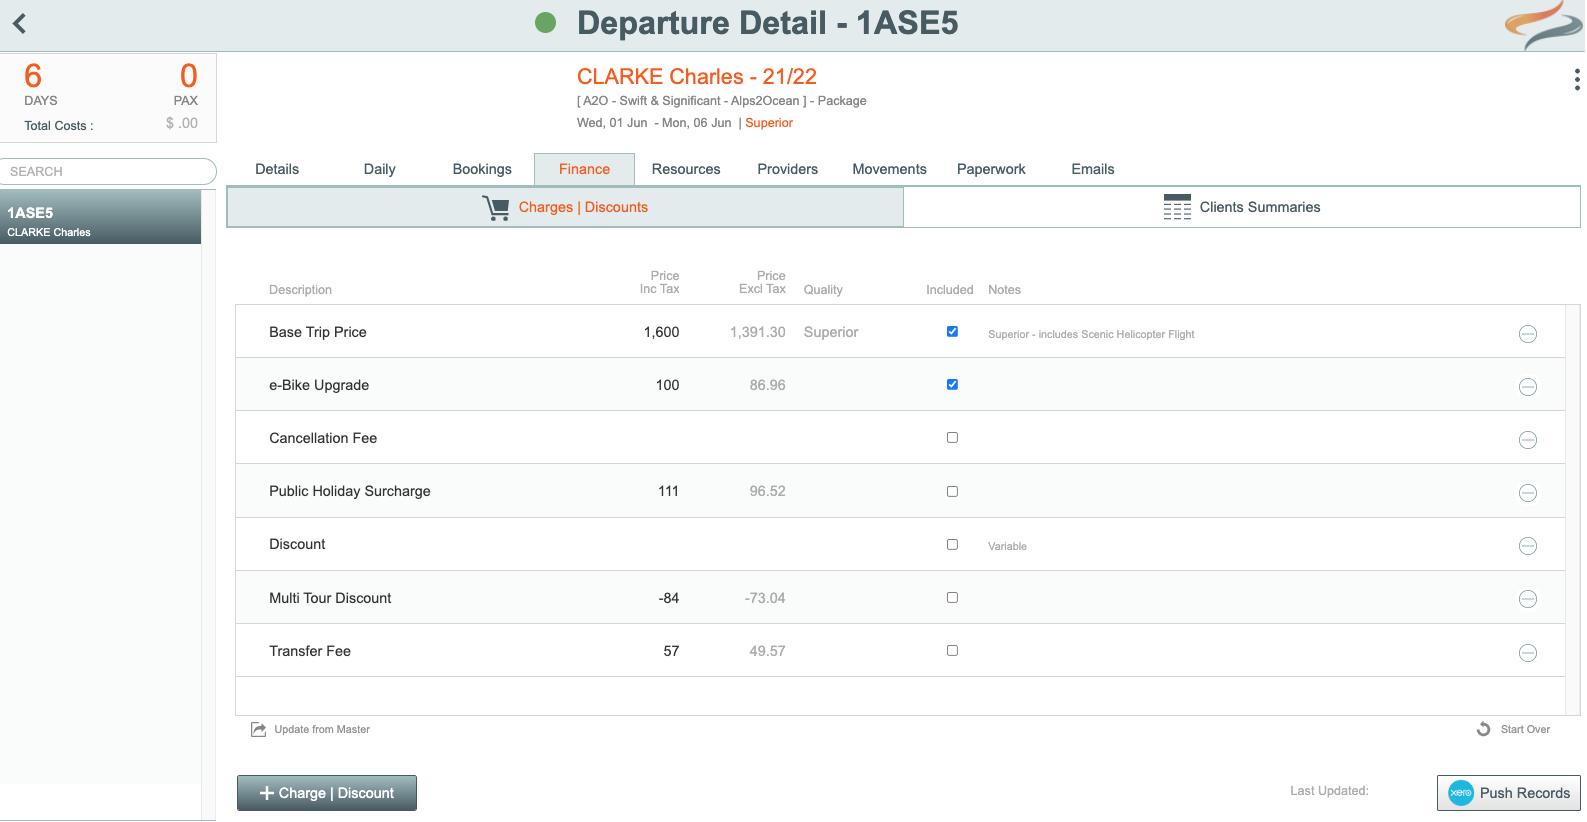Click the Cancellation Fee description

[323, 438]
